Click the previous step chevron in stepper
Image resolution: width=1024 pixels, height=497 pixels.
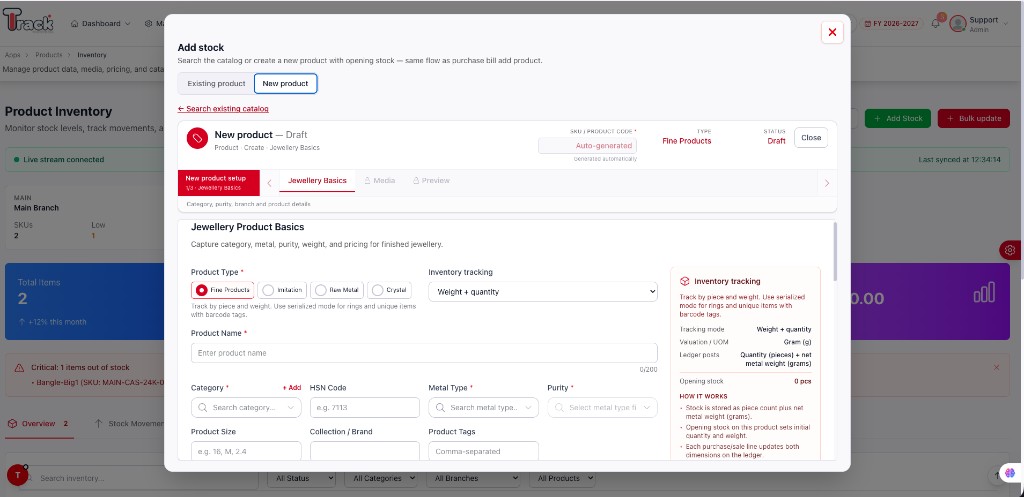tap(269, 184)
